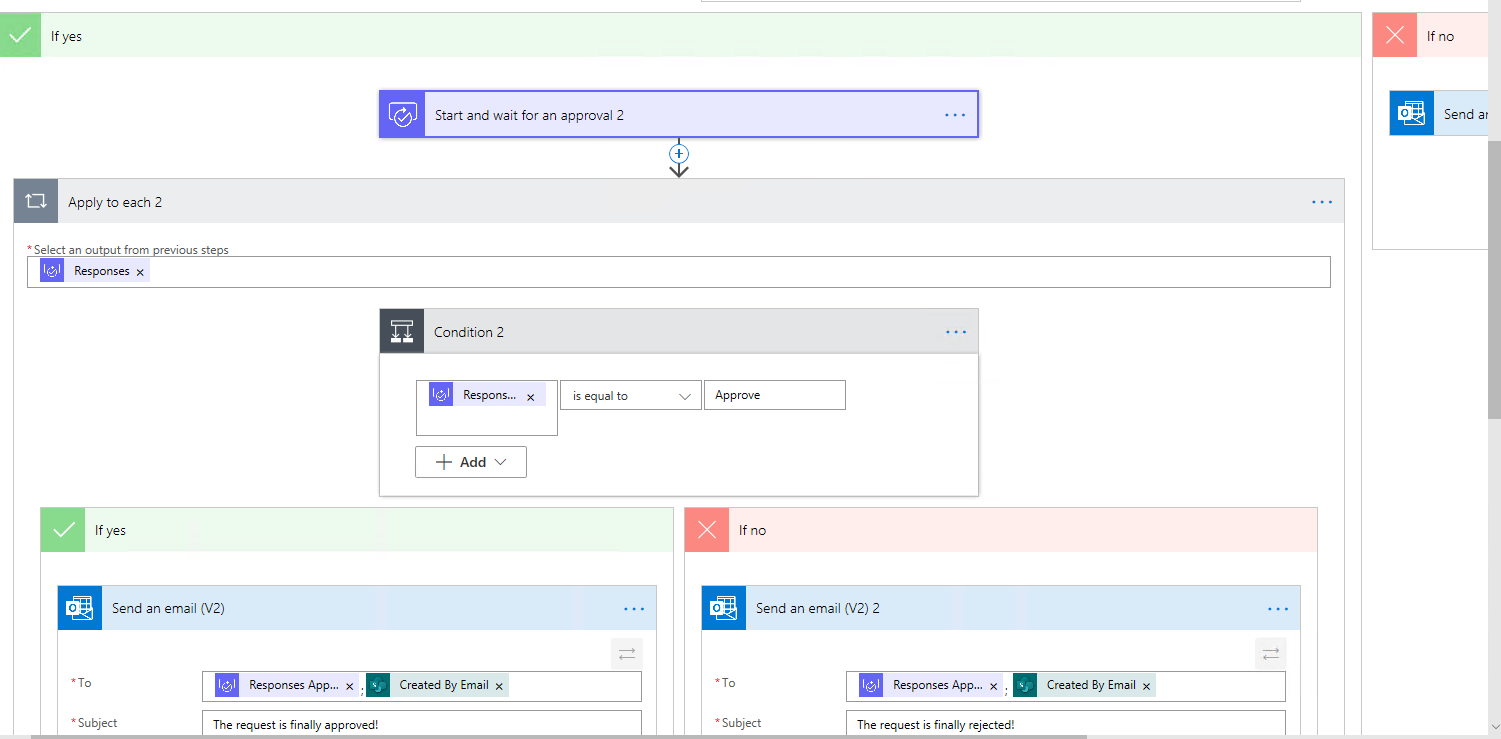Click the Outlook icon in the outer If no branch

click(1411, 113)
